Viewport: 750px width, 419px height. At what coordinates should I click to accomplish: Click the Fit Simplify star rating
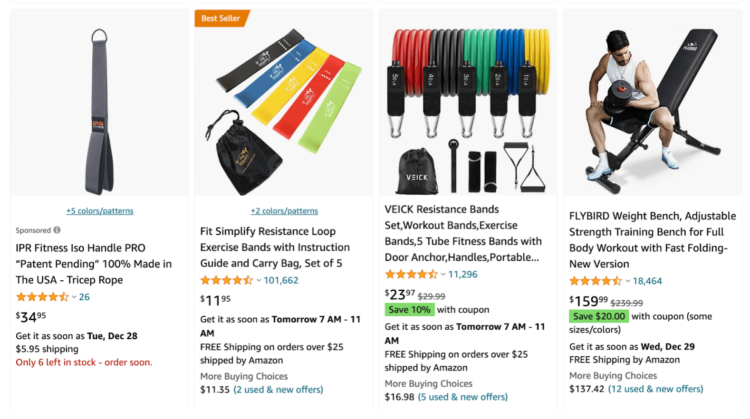(x=227, y=280)
